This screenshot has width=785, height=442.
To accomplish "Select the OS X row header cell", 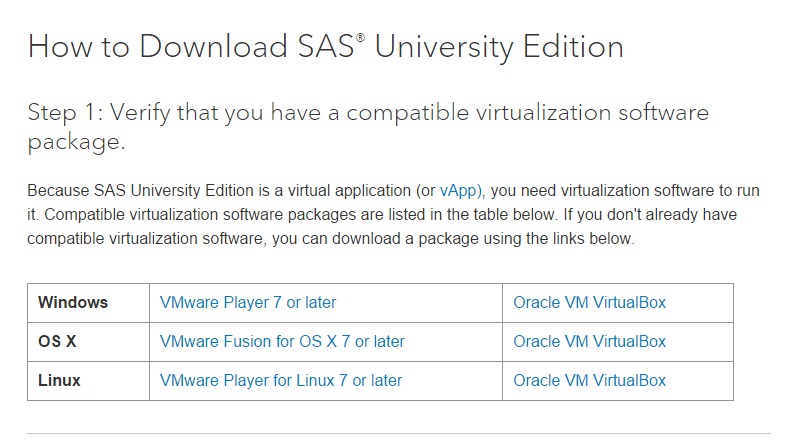I will point(57,341).
